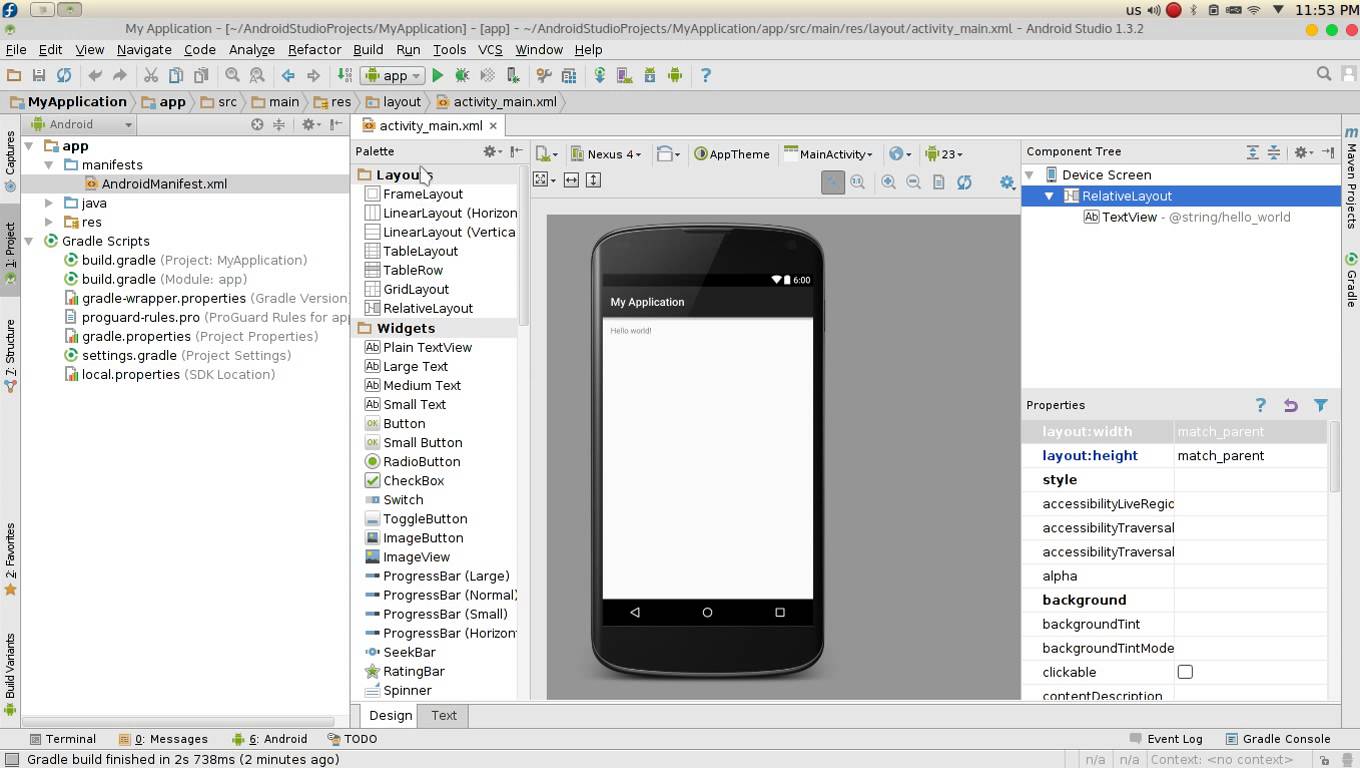Viewport: 1360px width, 768px height.
Task: Click the AppTheme theme button
Action: pos(737,153)
